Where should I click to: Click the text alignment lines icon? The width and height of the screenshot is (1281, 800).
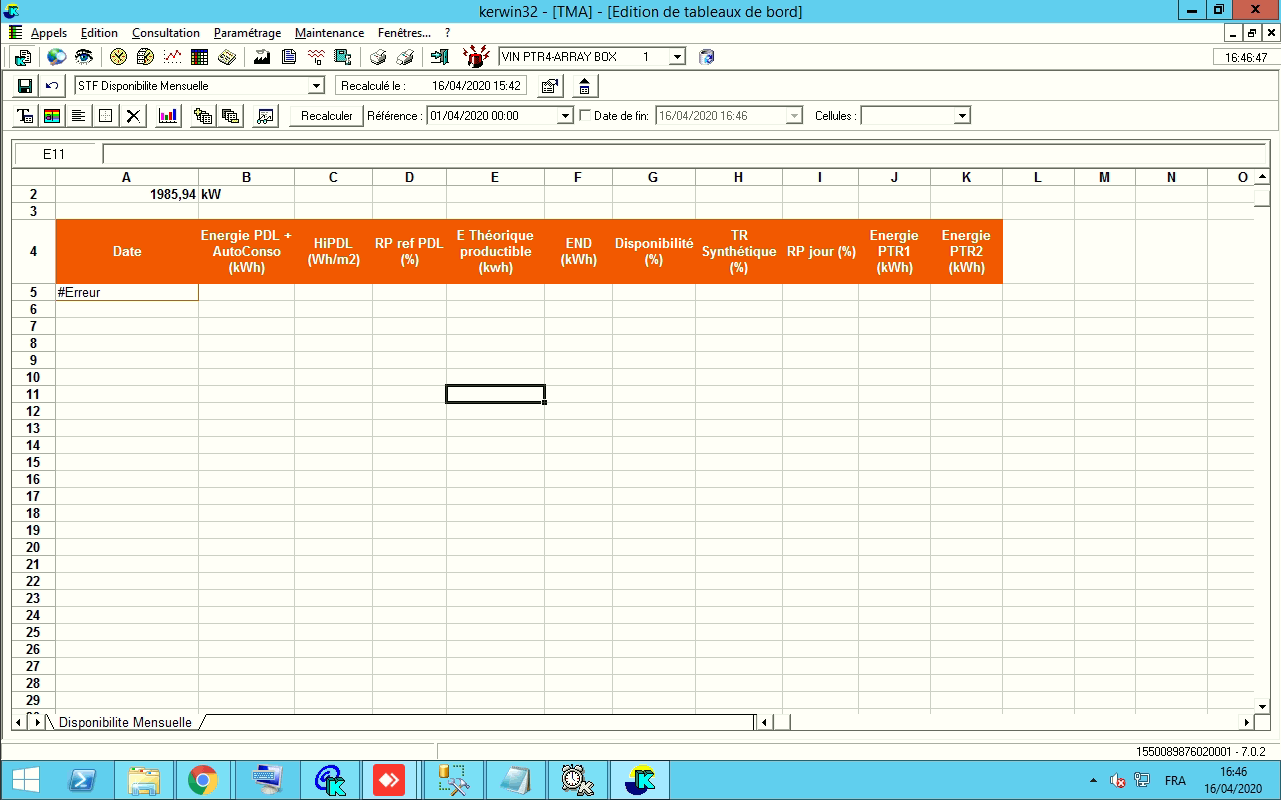click(x=78, y=116)
